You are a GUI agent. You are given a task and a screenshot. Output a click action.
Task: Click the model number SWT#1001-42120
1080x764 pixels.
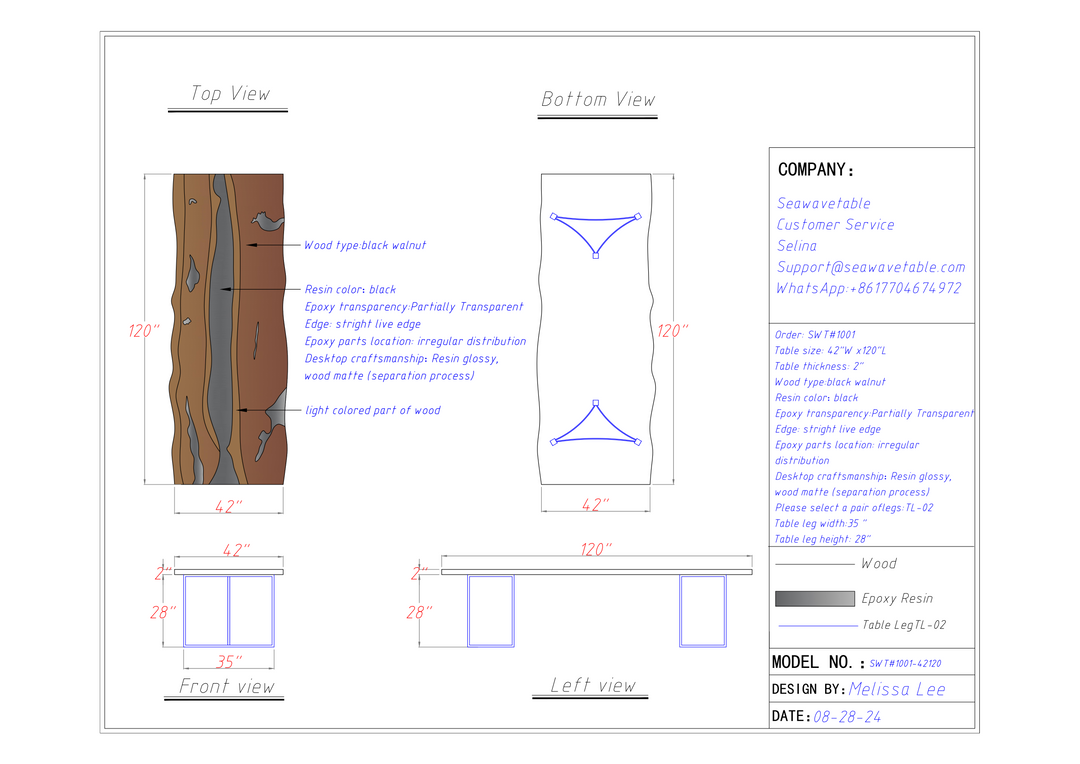(x=905, y=663)
